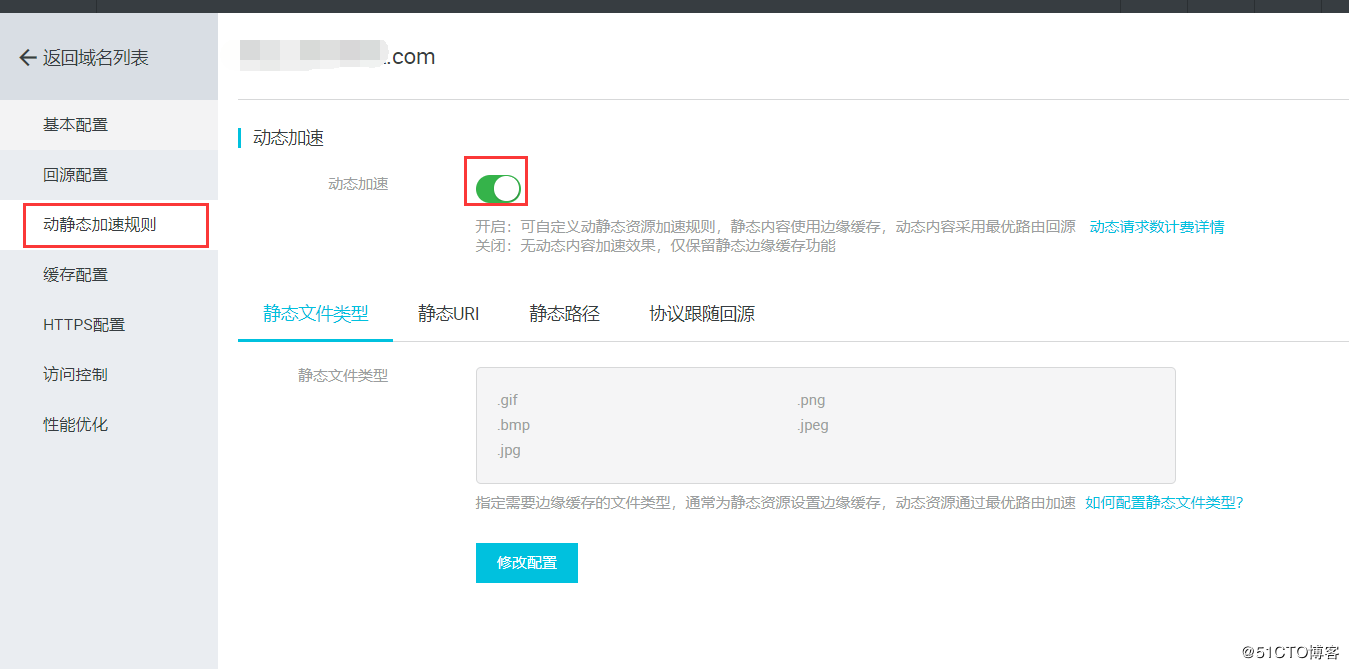Open the 如何配置静态文件类型 help link
The width and height of the screenshot is (1349, 669).
click(1160, 502)
